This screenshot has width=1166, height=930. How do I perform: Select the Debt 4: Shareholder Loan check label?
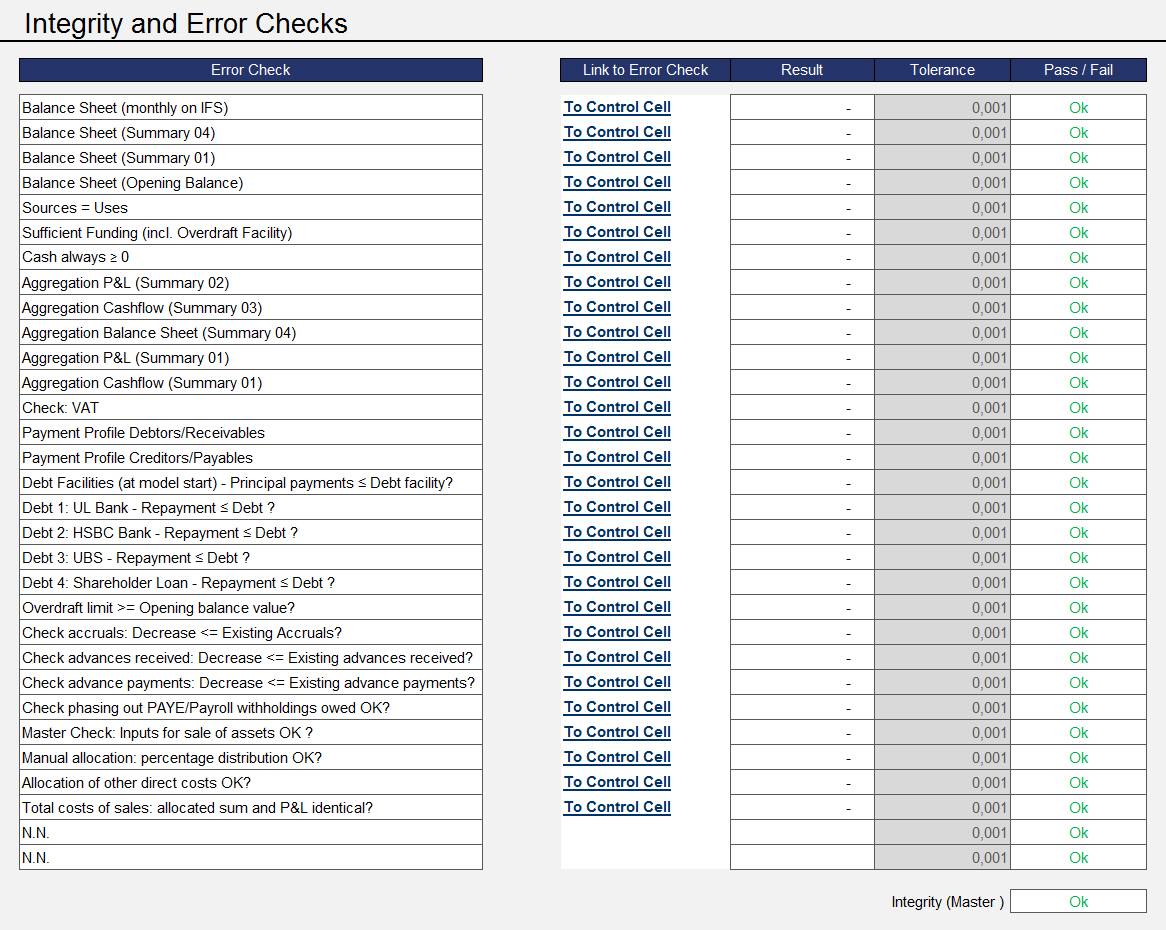[x=250, y=582]
